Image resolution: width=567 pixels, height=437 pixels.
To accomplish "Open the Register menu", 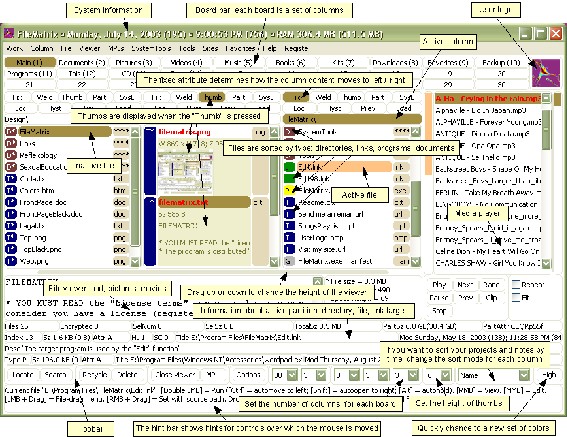I will click(296, 48).
